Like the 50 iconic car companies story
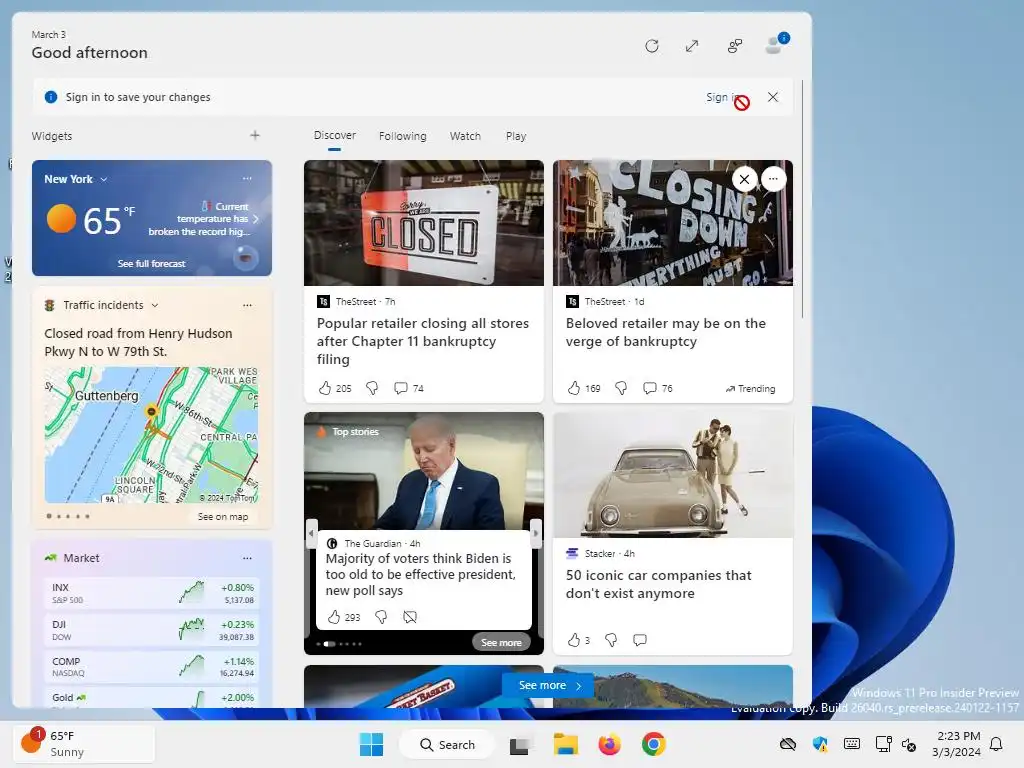The width and height of the screenshot is (1024, 768). coord(574,640)
